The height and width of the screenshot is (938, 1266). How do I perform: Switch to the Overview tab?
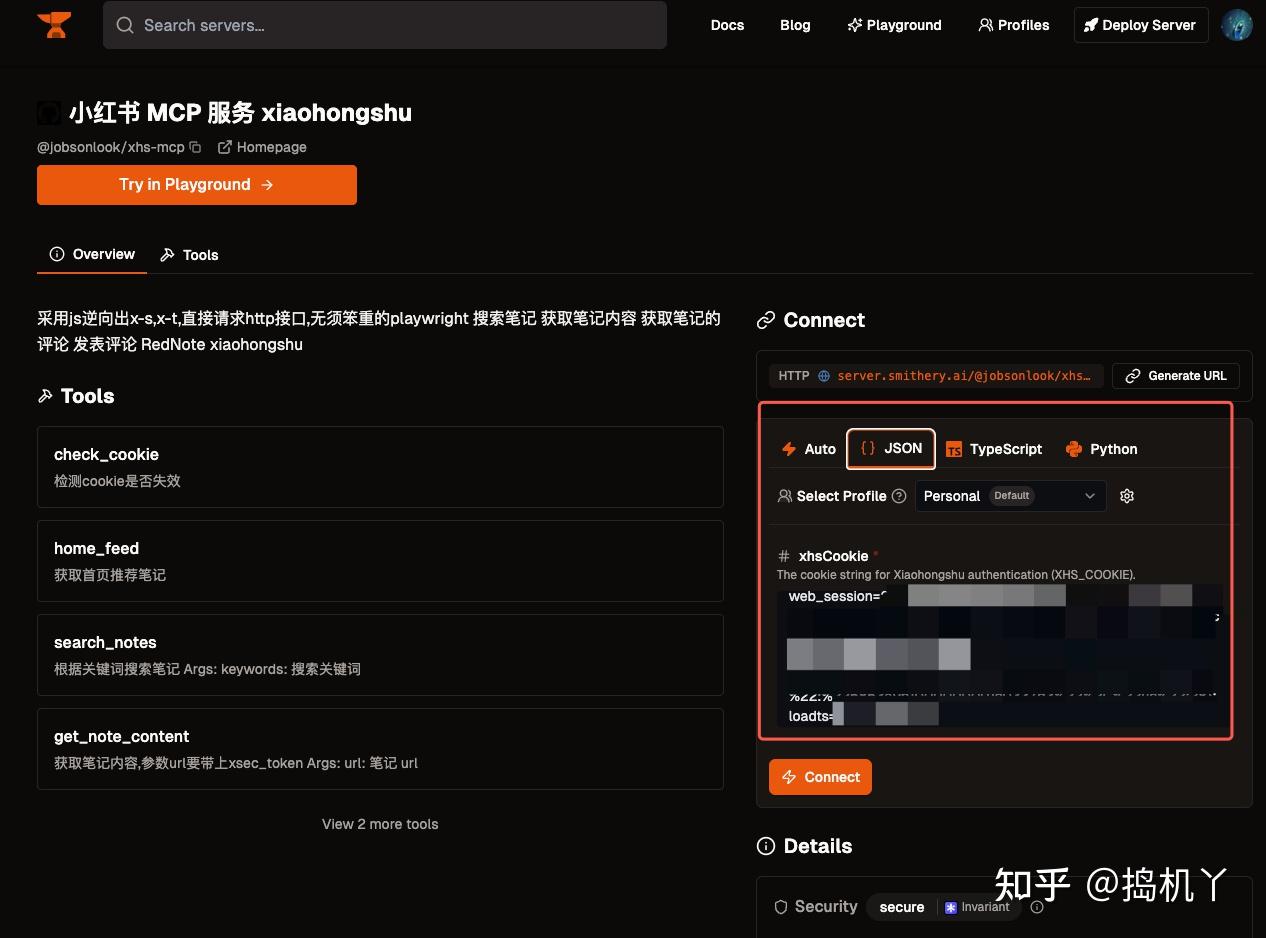tap(92, 254)
